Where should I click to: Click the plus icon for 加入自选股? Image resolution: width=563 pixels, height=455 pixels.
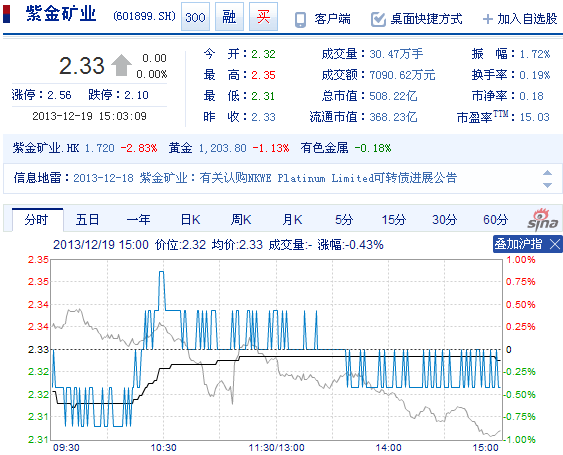click(488, 19)
